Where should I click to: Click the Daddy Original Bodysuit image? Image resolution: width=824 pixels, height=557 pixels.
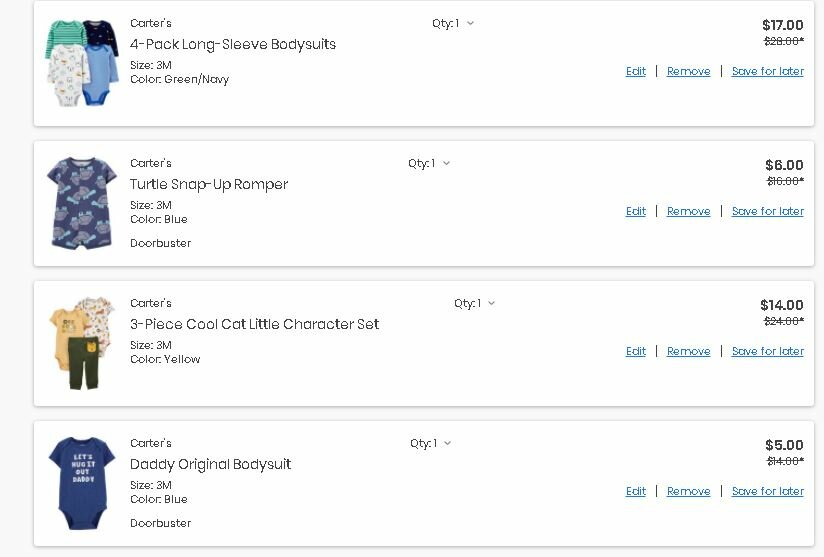82,483
